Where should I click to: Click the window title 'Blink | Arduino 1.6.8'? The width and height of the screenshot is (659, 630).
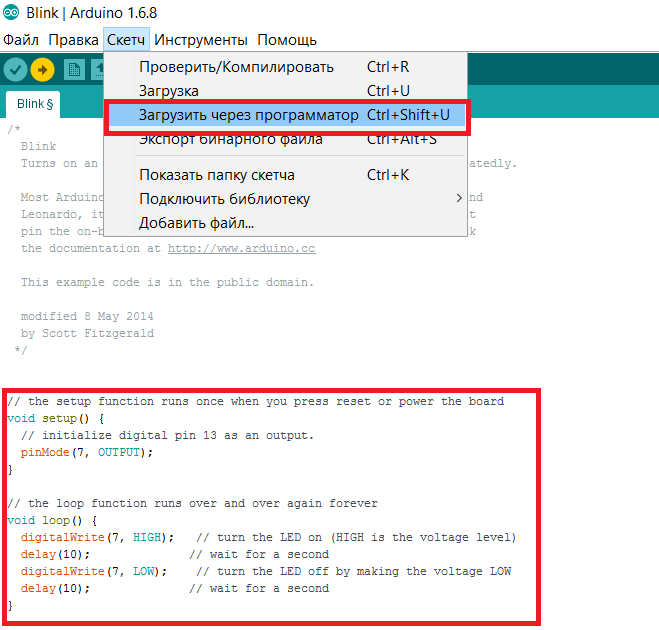pos(92,13)
